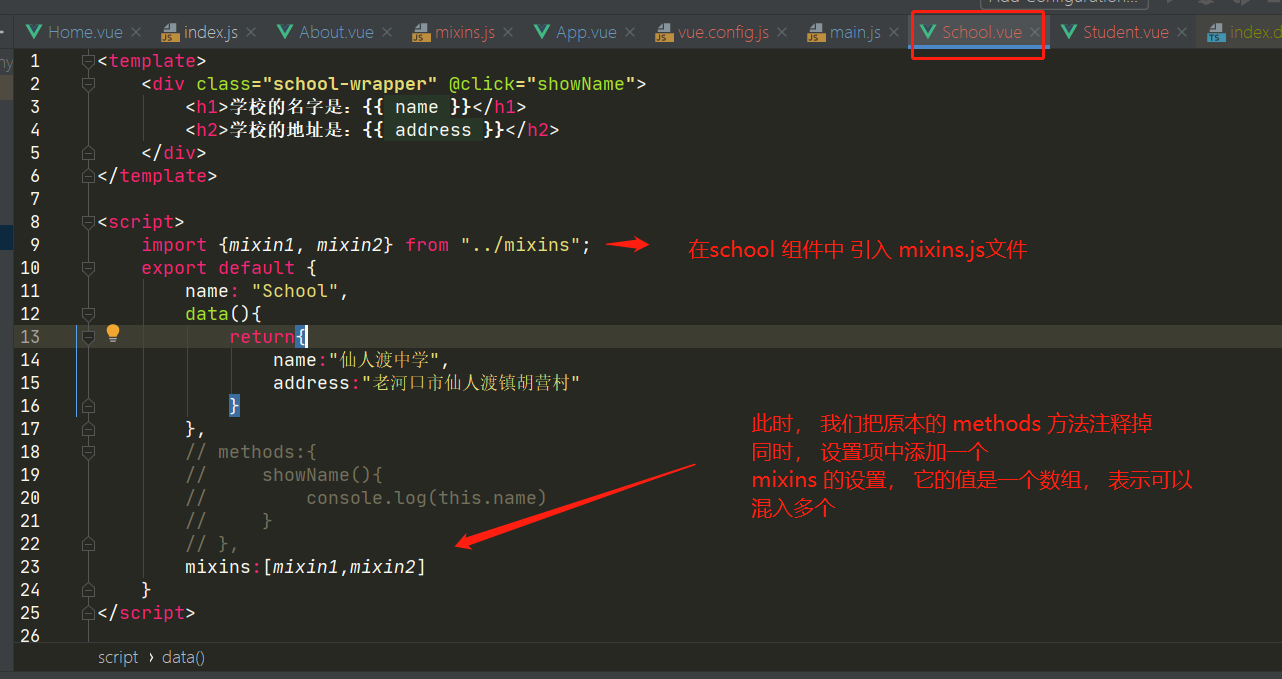Collapse the script block on line 8
This screenshot has width=1282, height=679.
point(88,223)
